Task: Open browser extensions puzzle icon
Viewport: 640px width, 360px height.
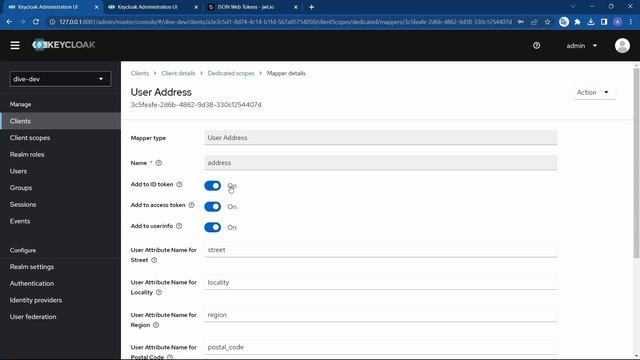Action: pos(577,22)
